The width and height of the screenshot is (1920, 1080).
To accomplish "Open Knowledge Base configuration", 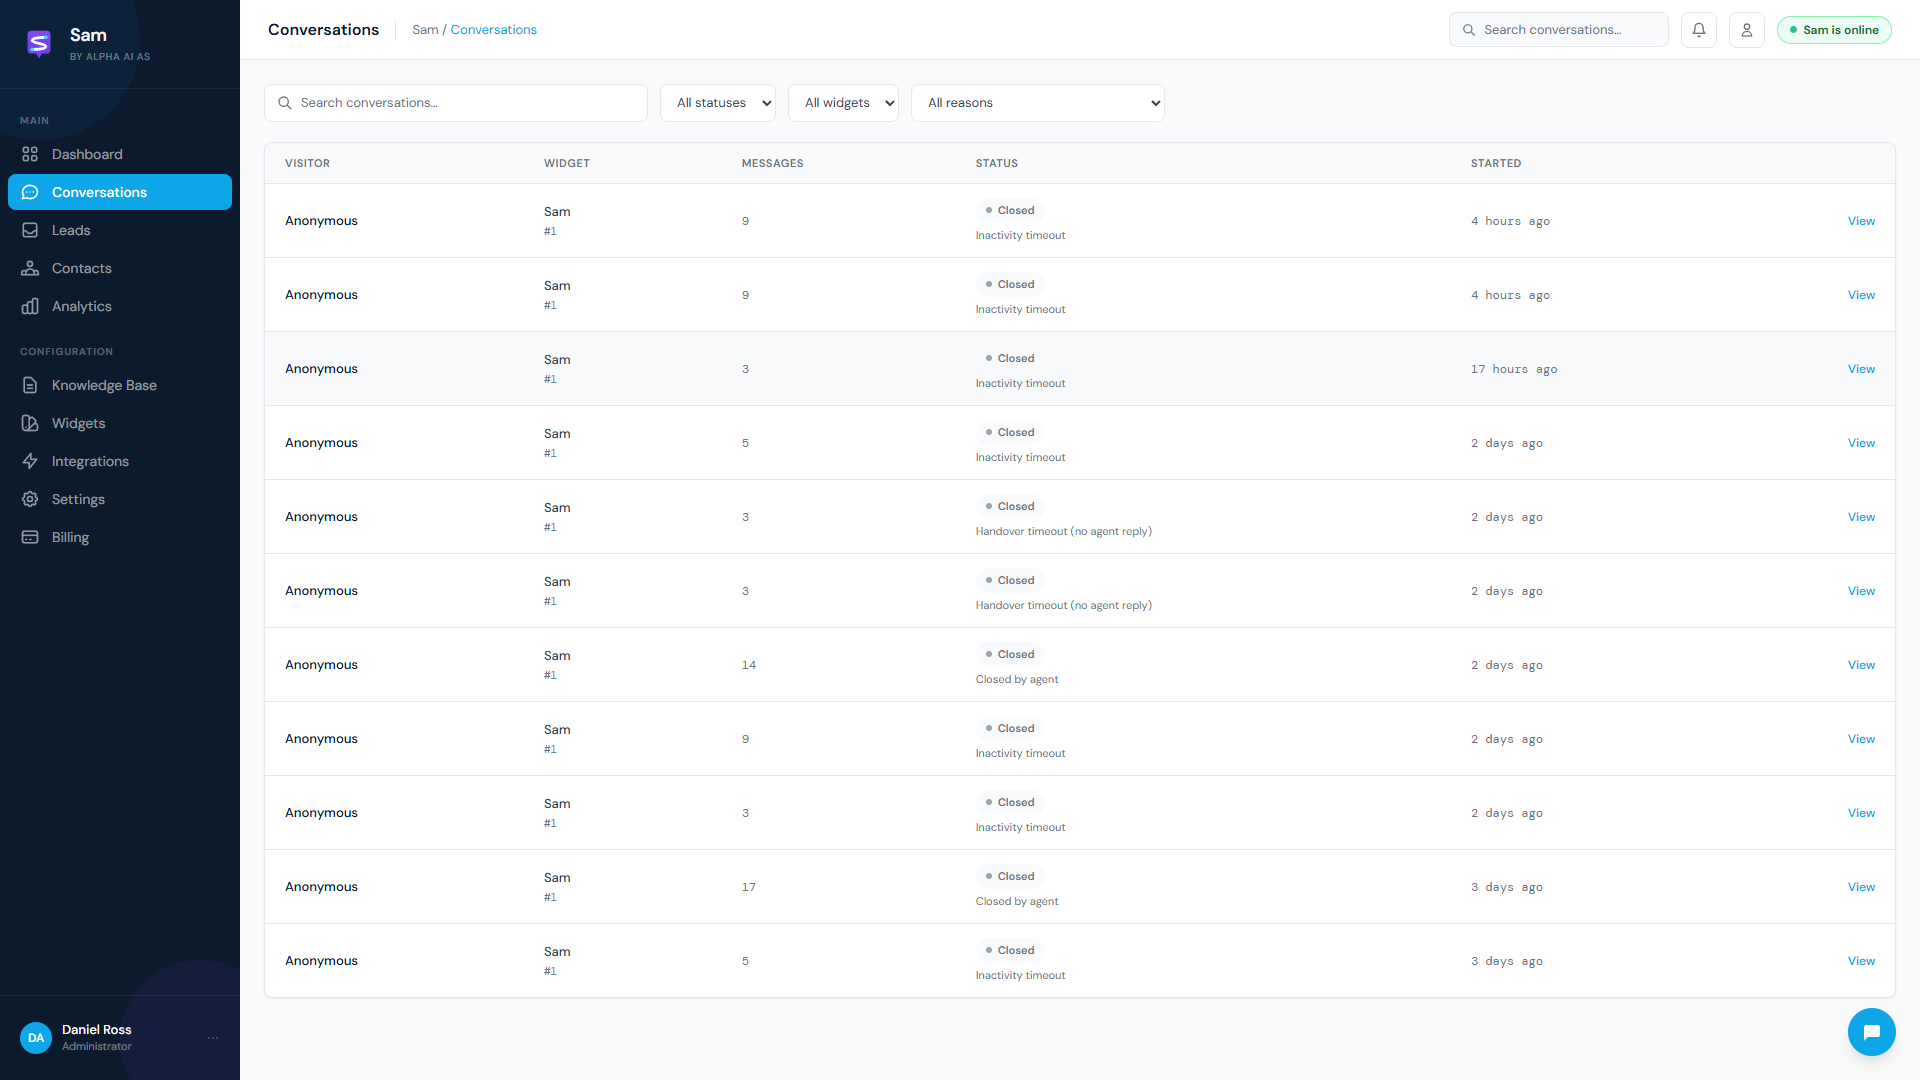I will pyautogui.click(x=120, y=385).
